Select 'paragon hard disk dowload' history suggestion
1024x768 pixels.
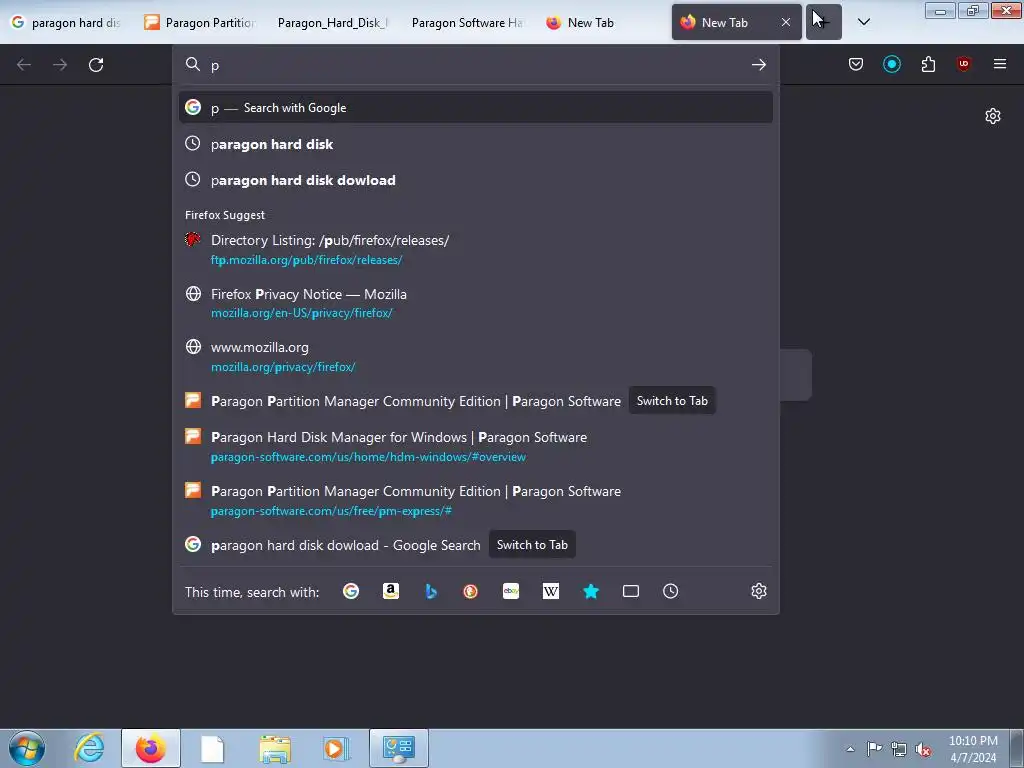tap(475, 180)
